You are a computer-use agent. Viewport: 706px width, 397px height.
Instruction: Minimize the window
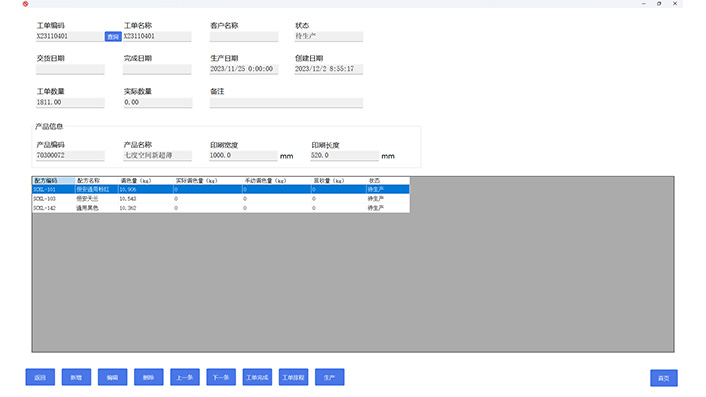point(644,4)
